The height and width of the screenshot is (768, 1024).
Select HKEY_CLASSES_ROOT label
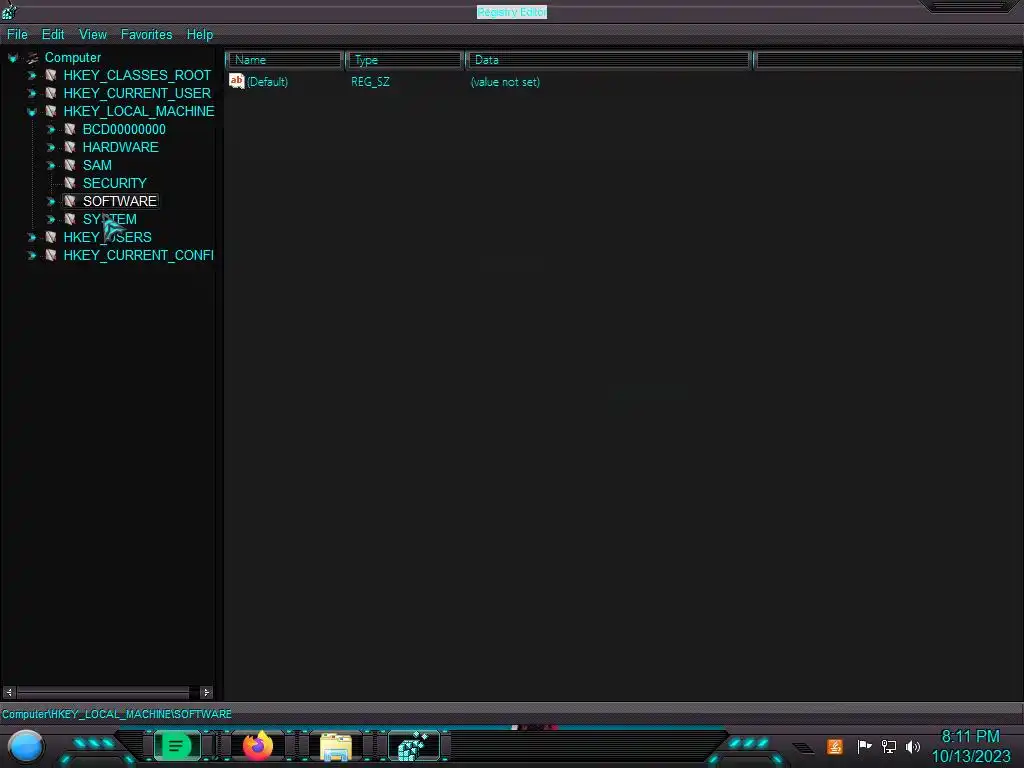(137, 75)
